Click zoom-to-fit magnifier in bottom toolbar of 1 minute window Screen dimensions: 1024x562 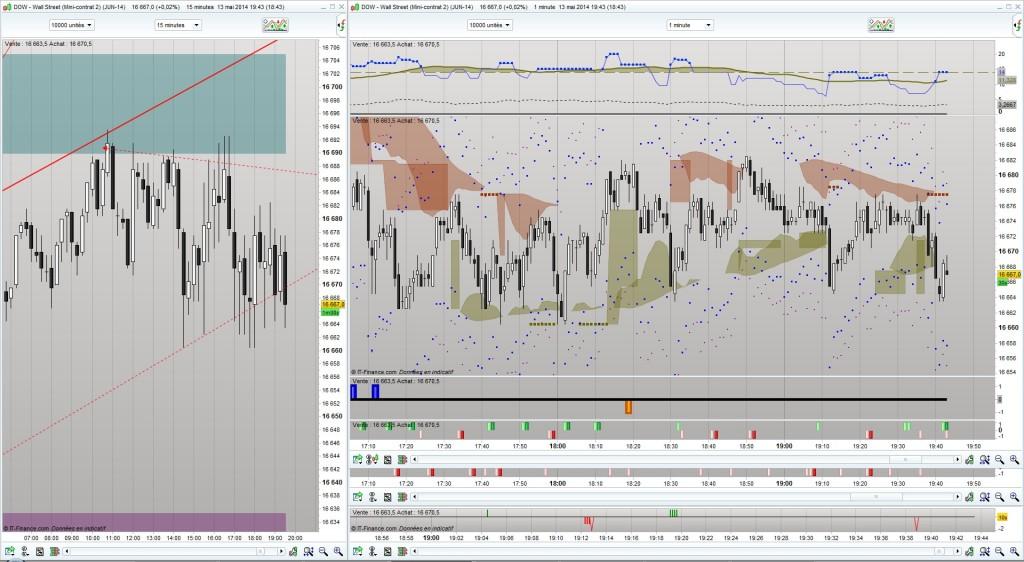984,552
